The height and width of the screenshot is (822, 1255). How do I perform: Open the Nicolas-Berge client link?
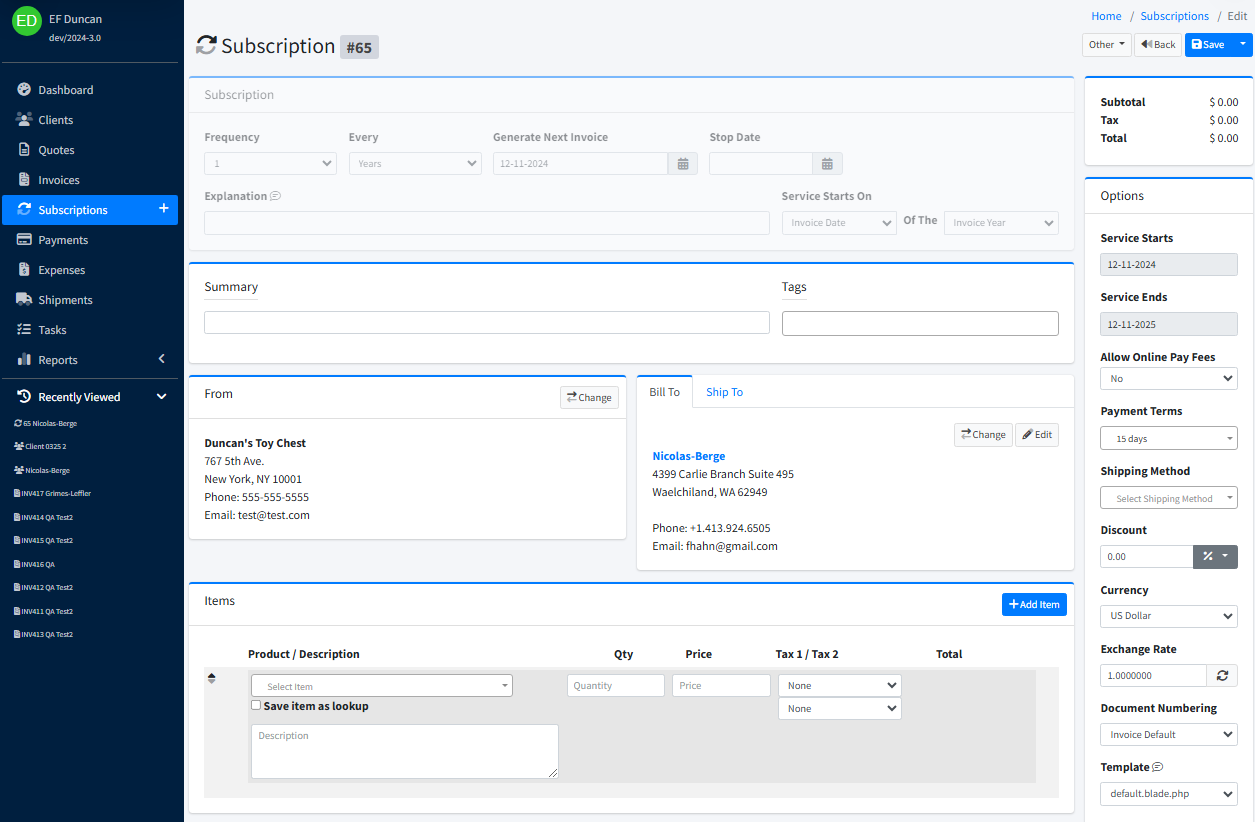pos(688,456)
